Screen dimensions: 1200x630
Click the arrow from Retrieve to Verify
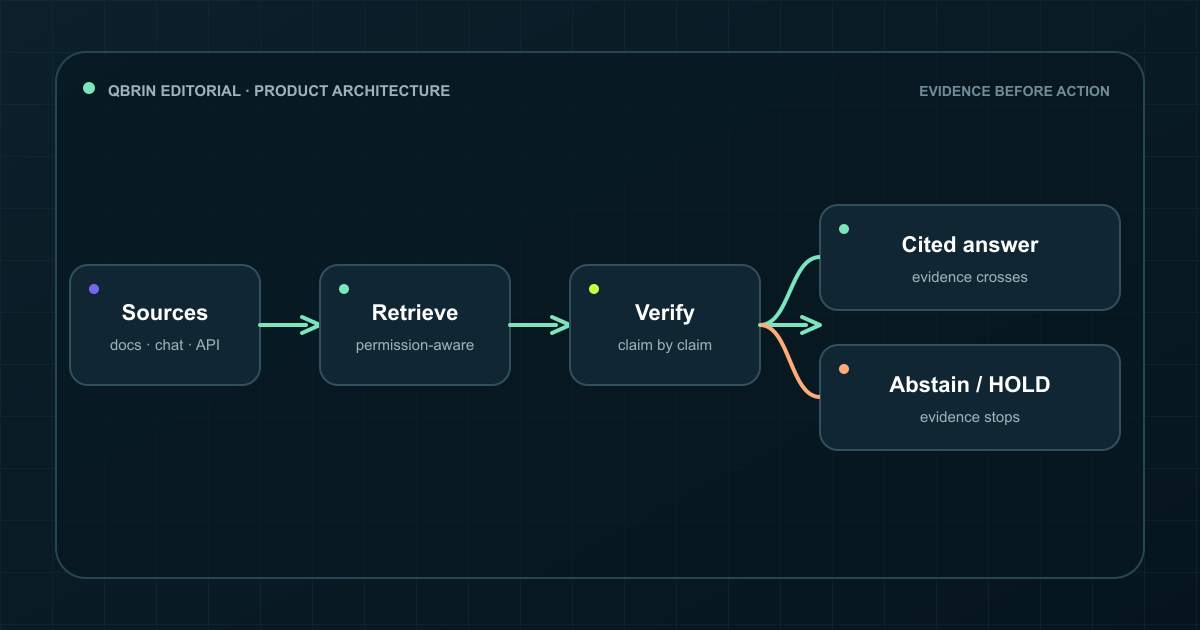(539, 325)
